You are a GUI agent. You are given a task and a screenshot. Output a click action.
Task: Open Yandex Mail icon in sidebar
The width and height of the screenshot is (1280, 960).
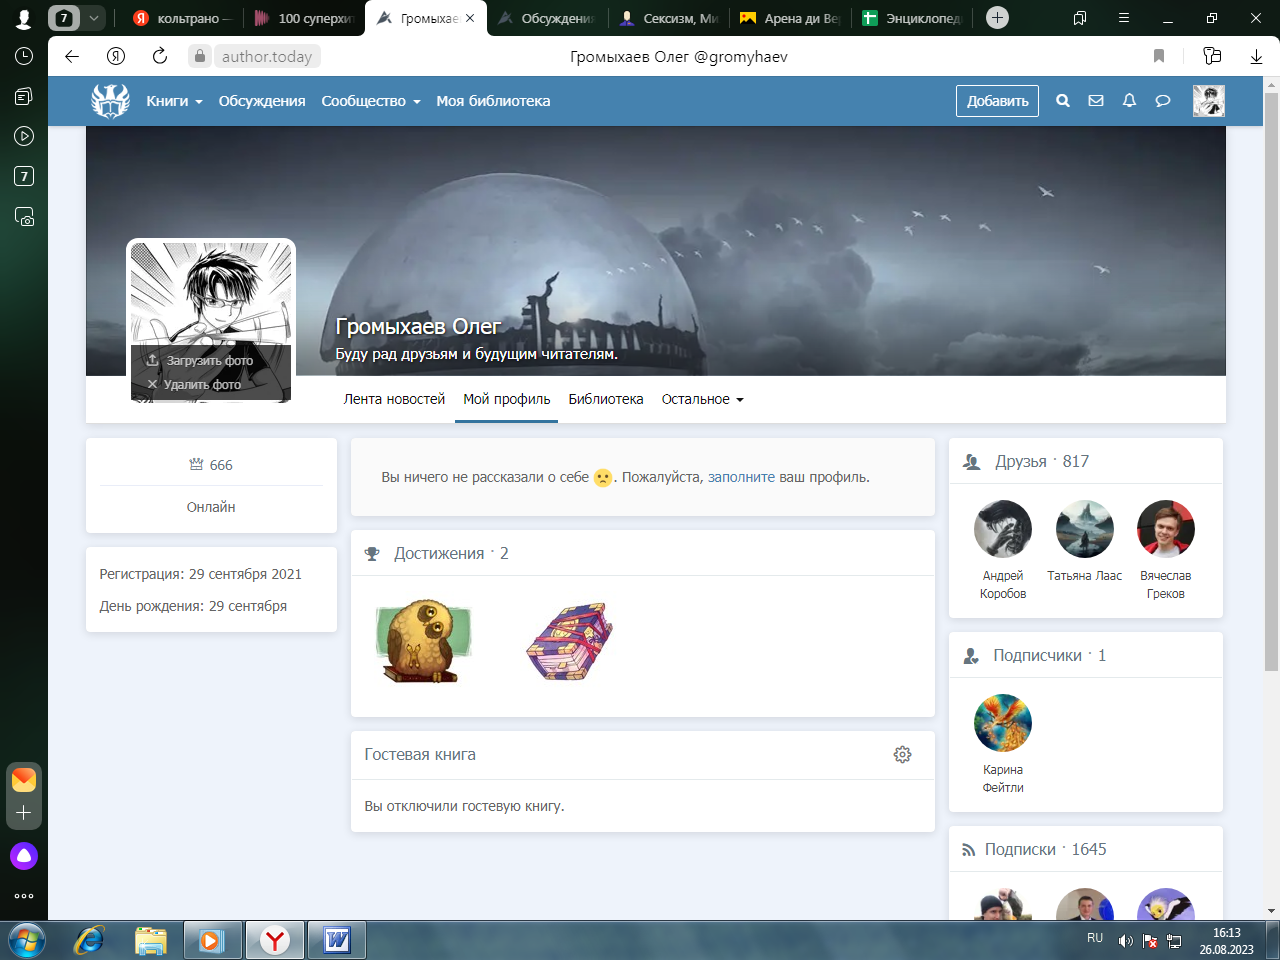click(x=24, y=779)
